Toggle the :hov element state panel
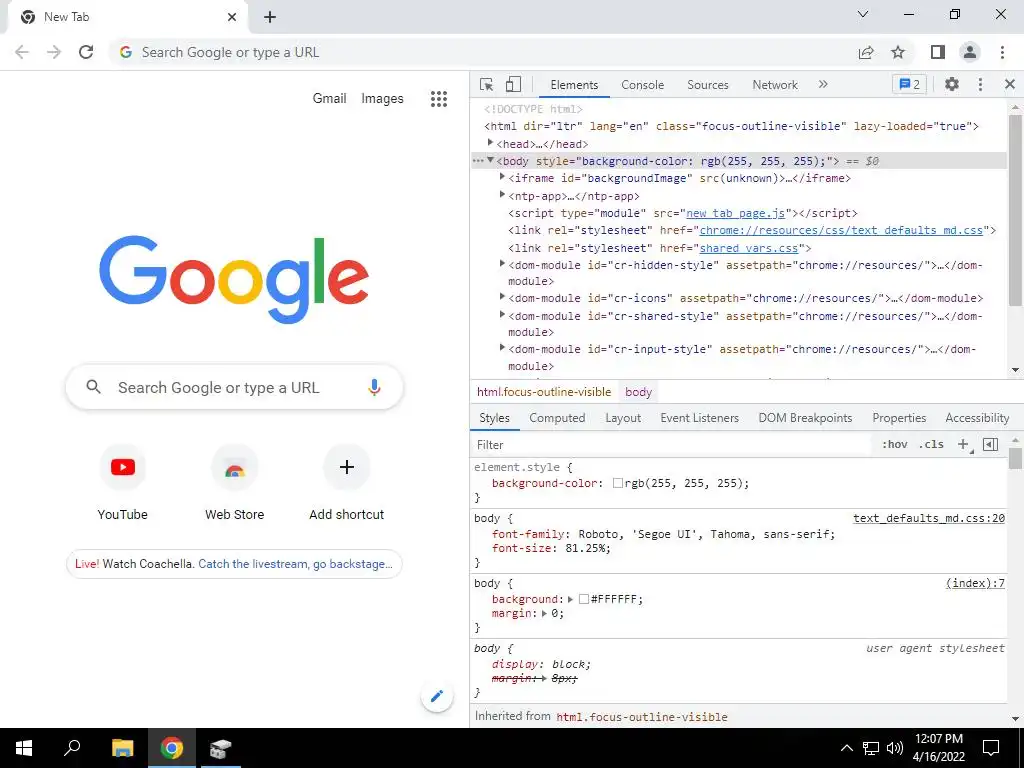 coord(894,444)
